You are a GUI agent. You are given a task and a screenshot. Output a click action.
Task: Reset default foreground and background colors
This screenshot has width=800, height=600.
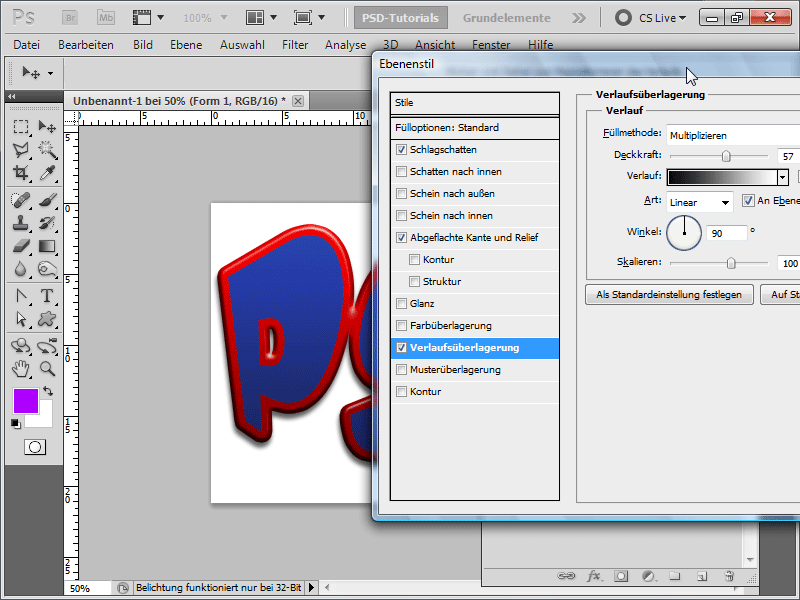tap(16, 423)
